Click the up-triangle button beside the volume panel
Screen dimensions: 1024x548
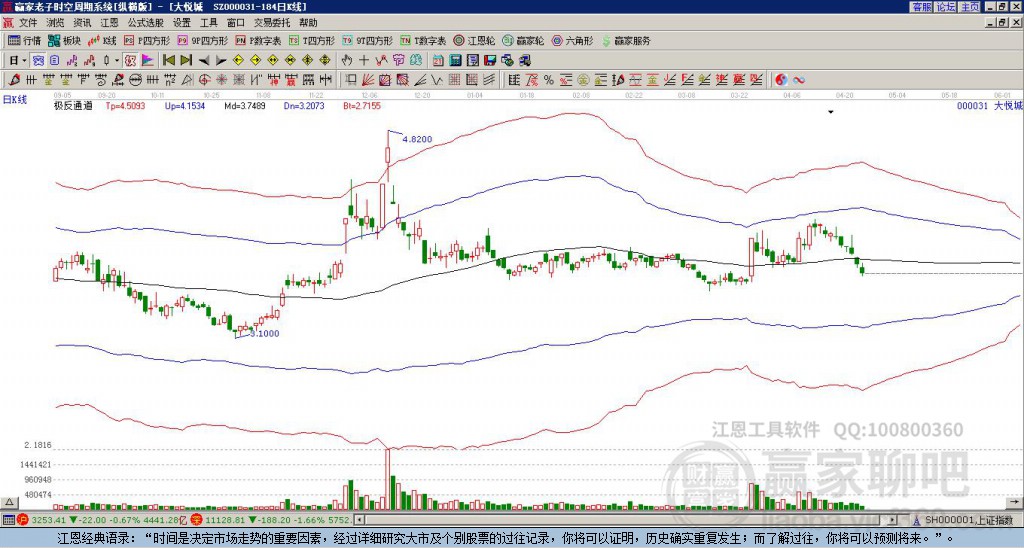coord(9,502)
